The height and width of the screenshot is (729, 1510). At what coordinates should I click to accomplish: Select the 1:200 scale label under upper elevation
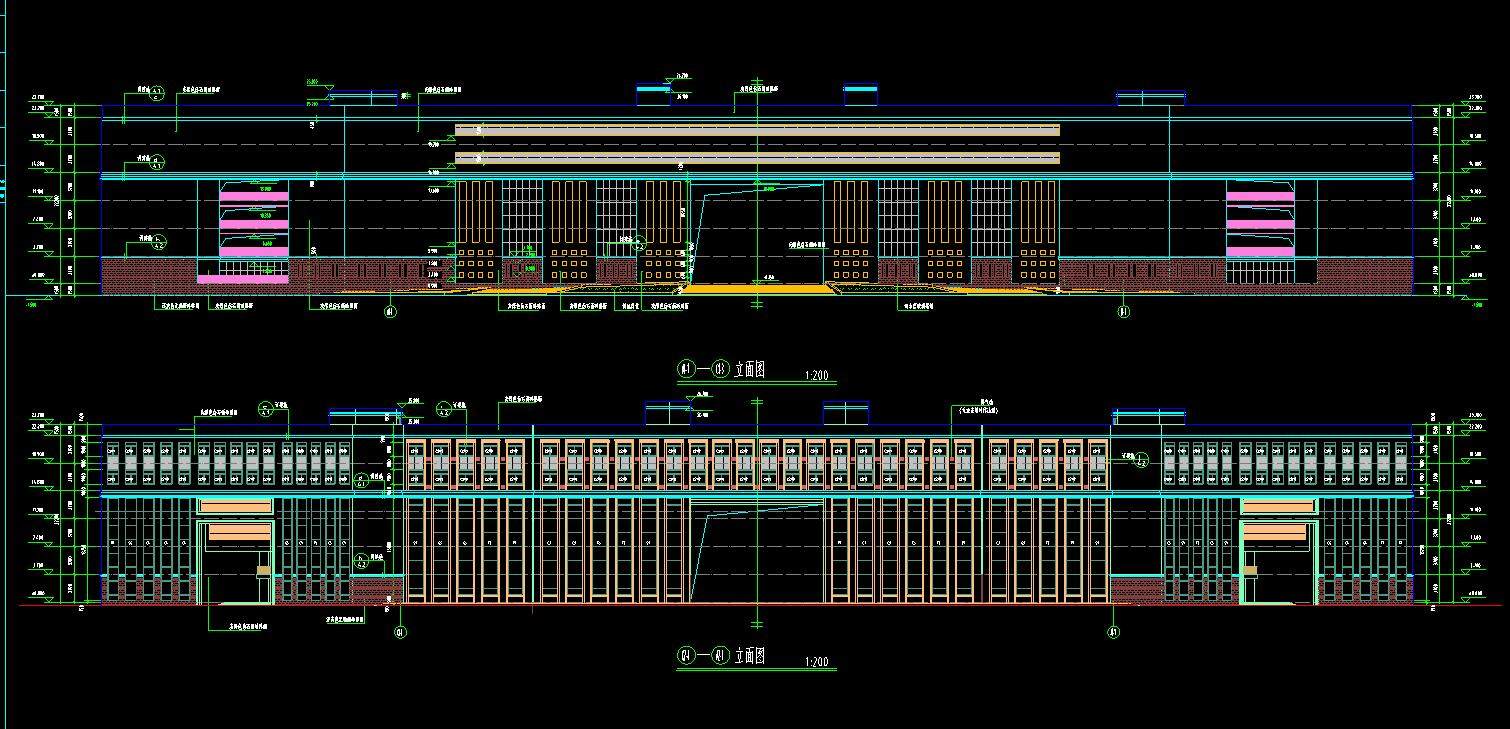(x=816, y=377)
